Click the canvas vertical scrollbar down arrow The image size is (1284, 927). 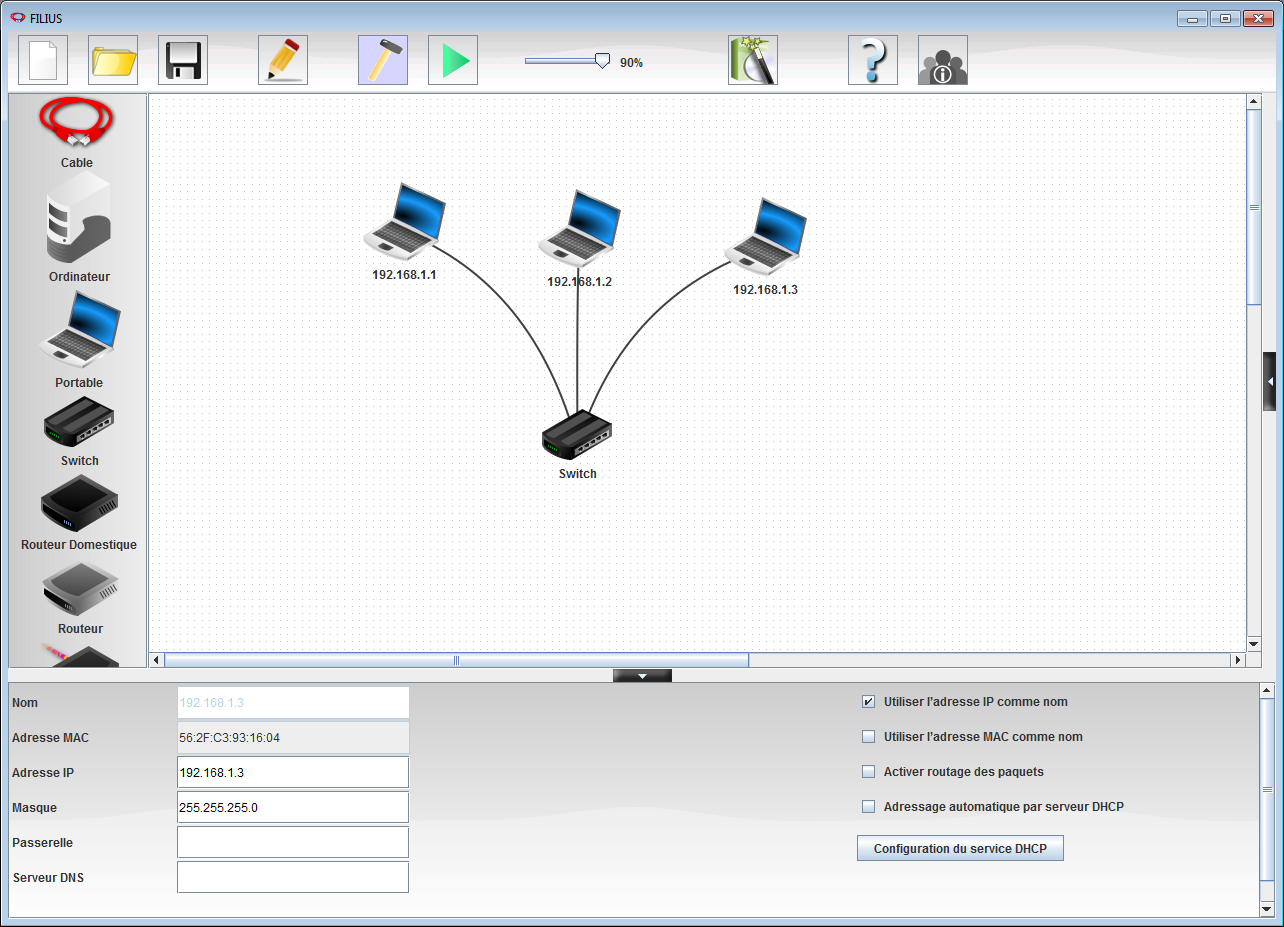1254,644
